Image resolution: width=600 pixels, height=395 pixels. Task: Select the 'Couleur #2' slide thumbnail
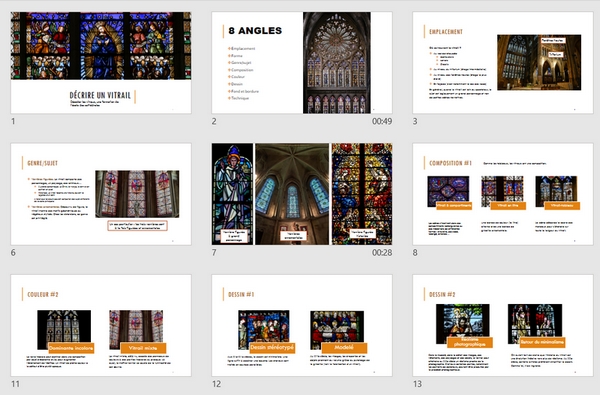(x=101, y=325)
